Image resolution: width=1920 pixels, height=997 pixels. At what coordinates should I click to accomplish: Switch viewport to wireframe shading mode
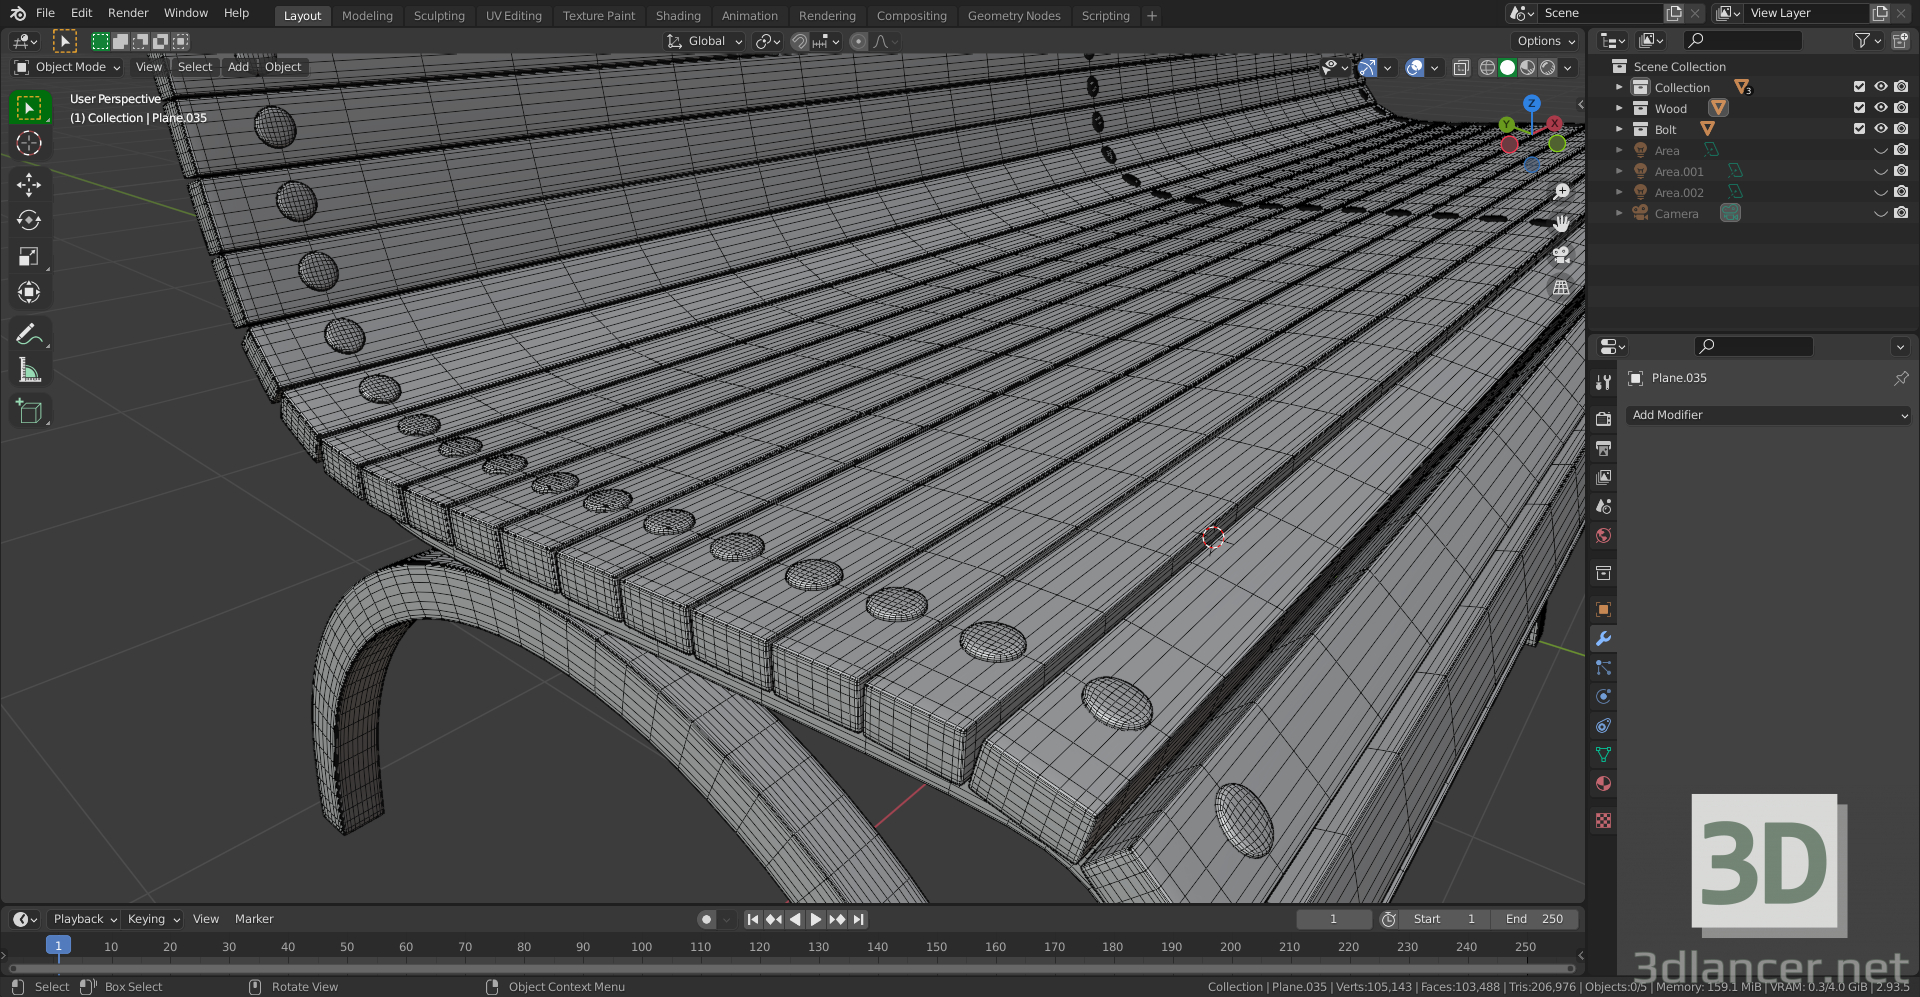coord(1487,67)
